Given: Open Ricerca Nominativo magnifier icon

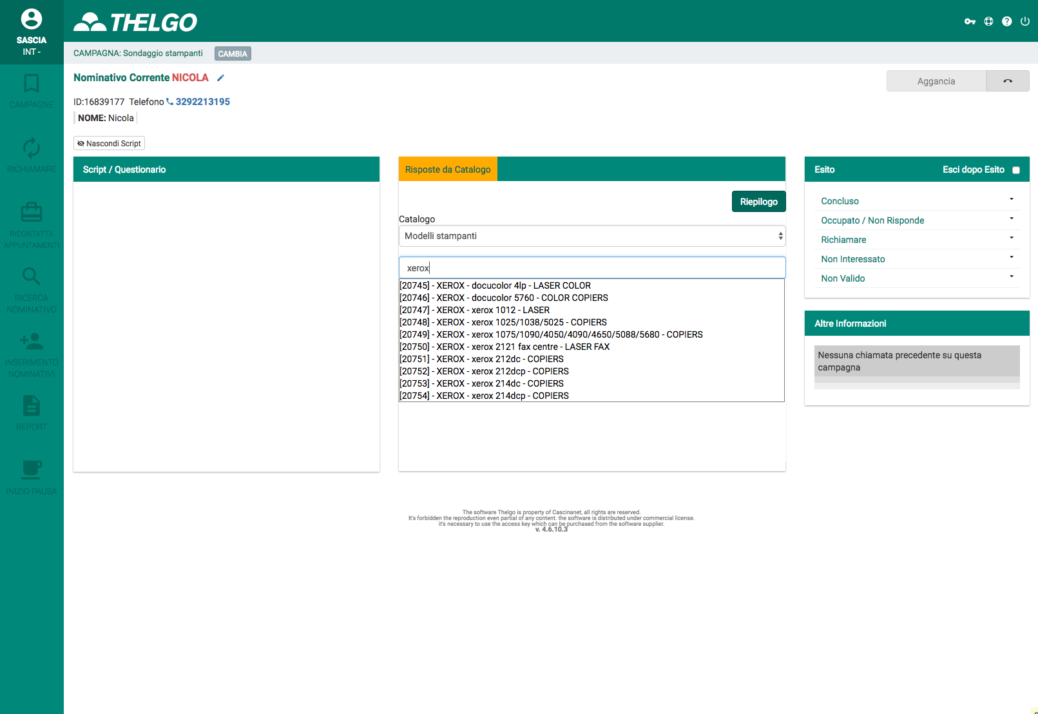Looking at the screenshot, I should click(31, 276).
